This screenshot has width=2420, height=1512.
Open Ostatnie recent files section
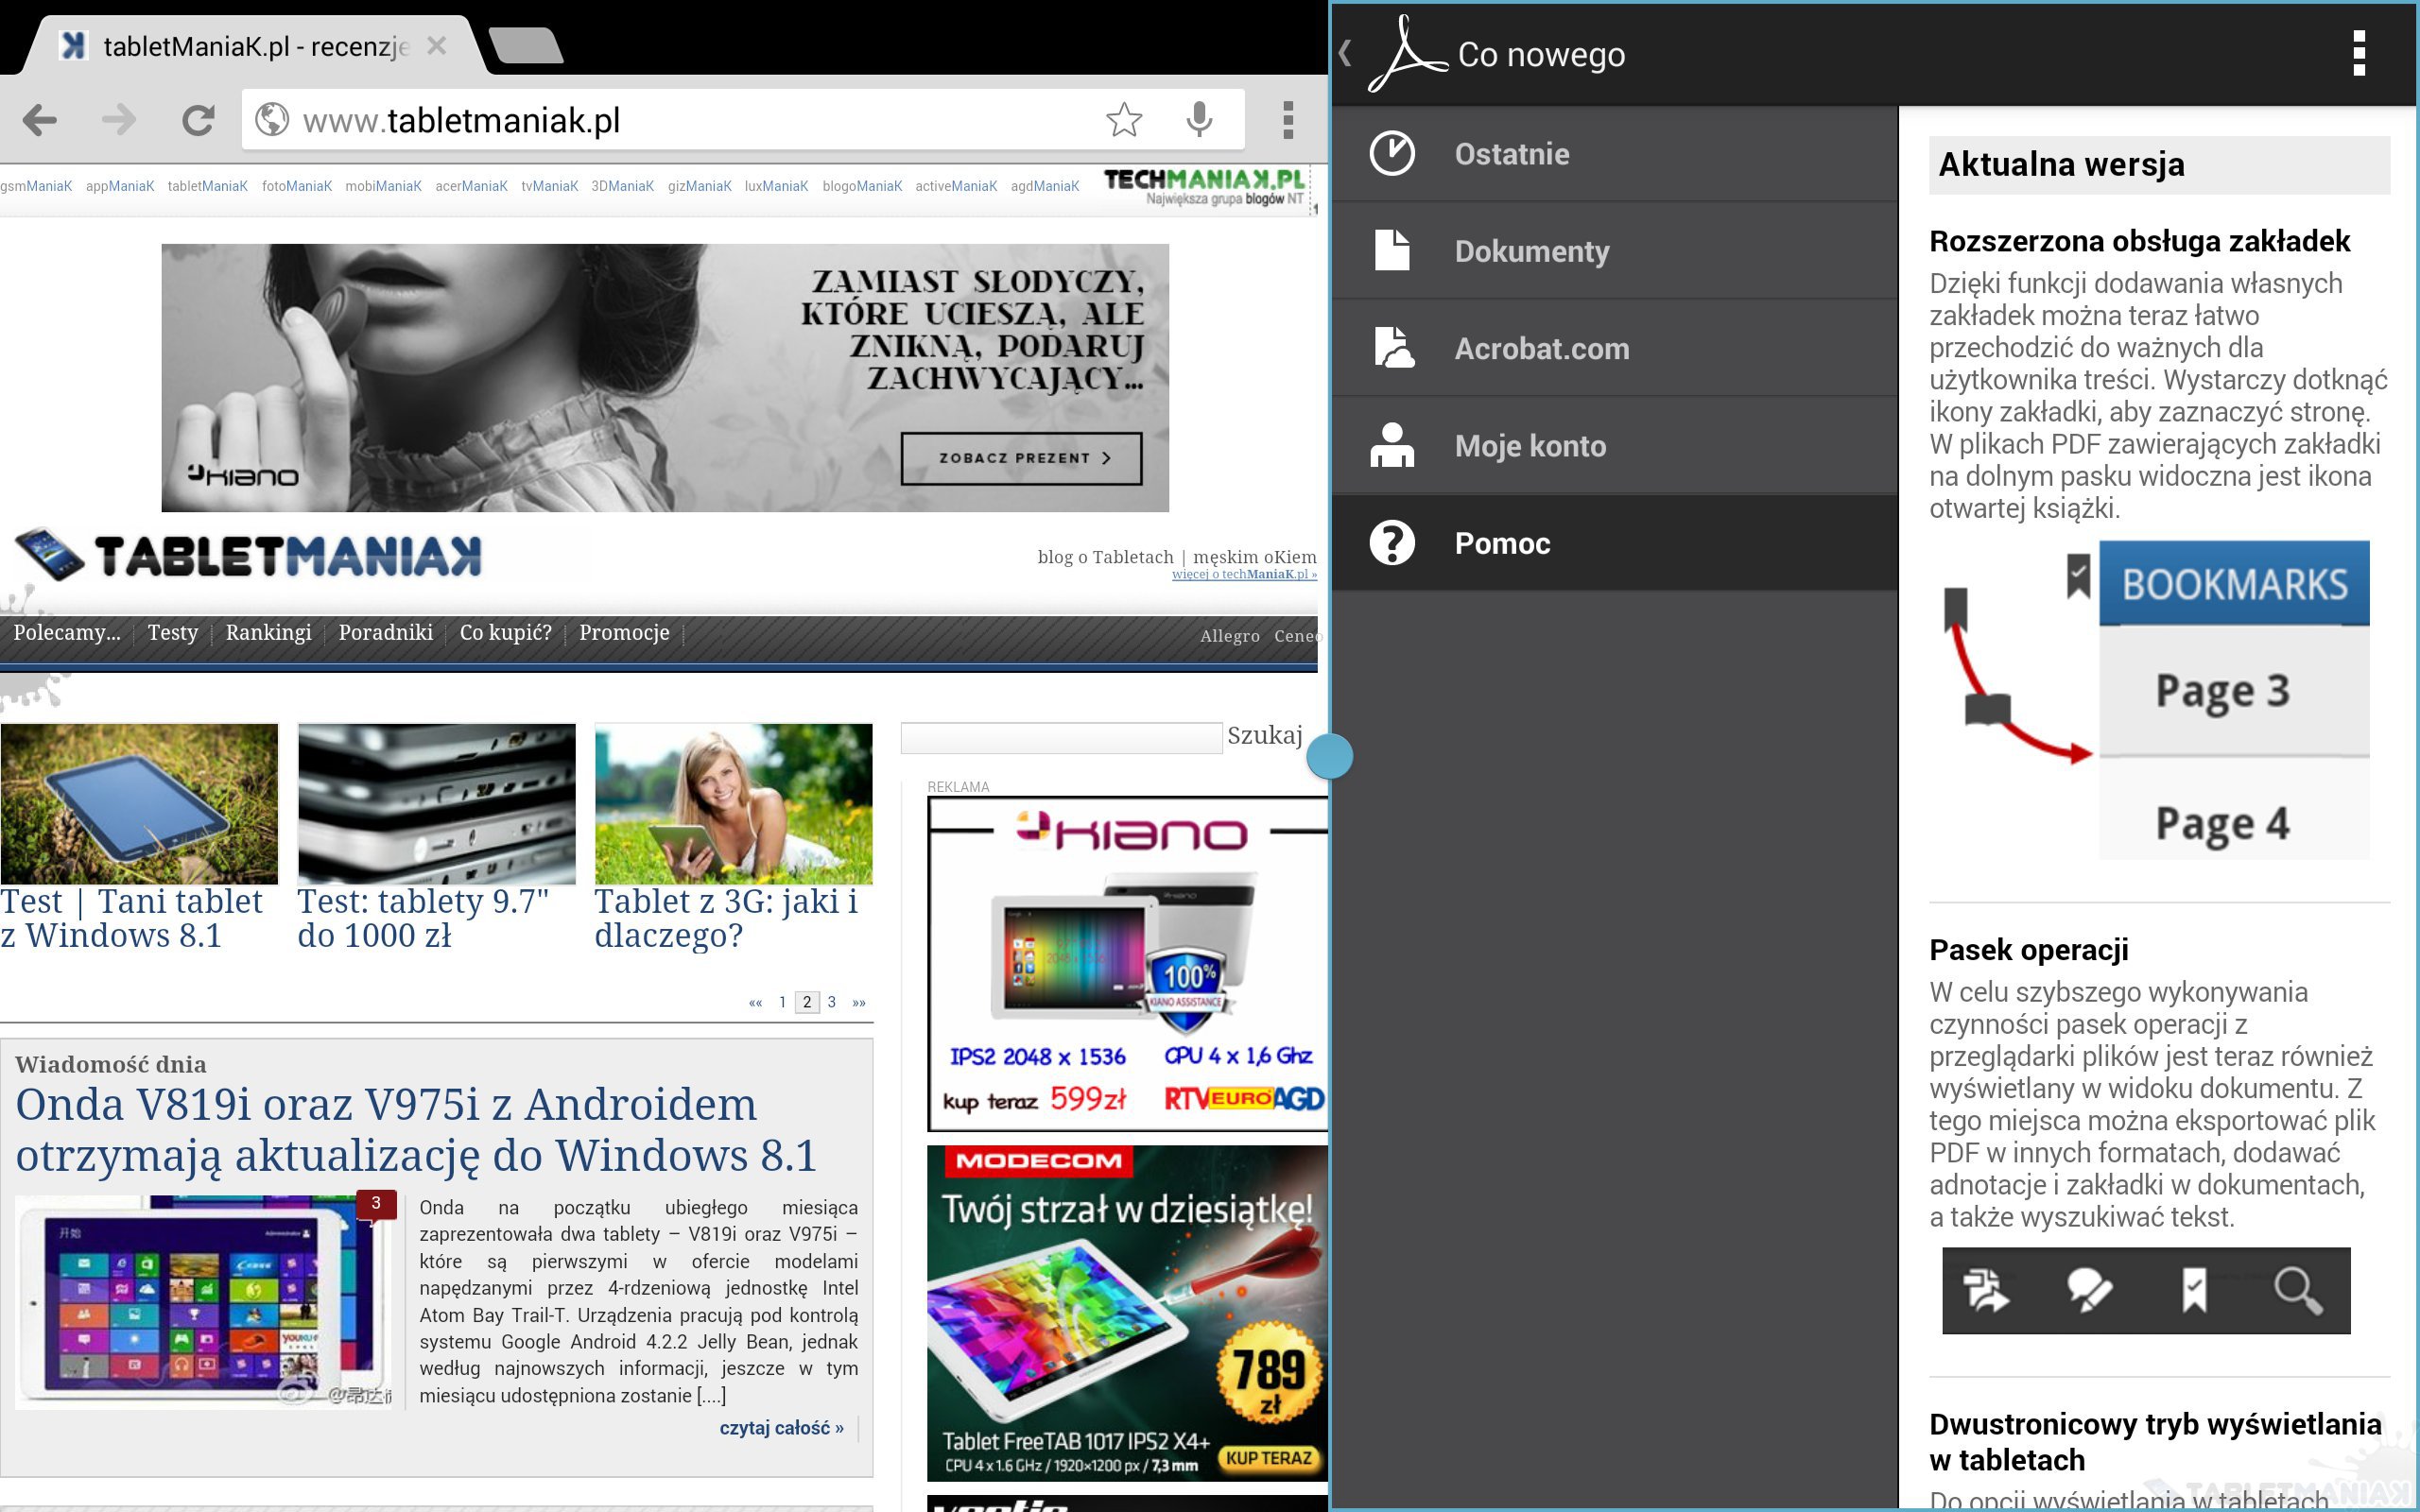(x=1613, y=154)
